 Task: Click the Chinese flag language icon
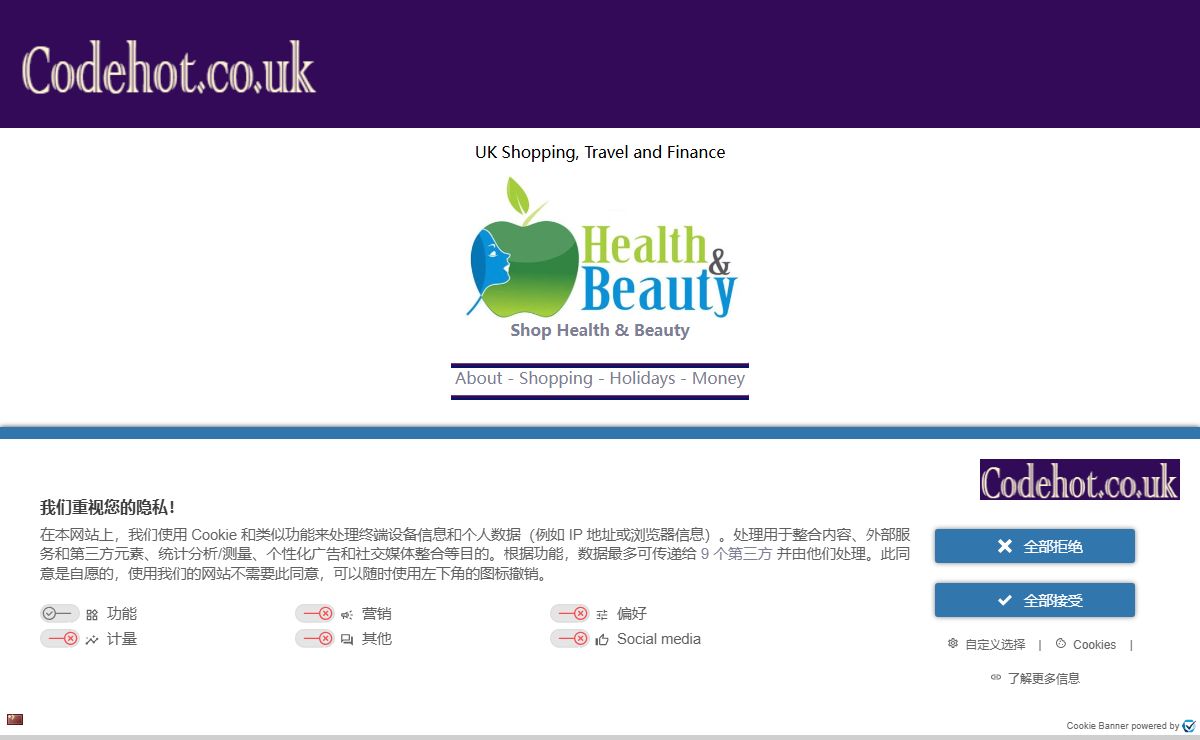point(14,719)
